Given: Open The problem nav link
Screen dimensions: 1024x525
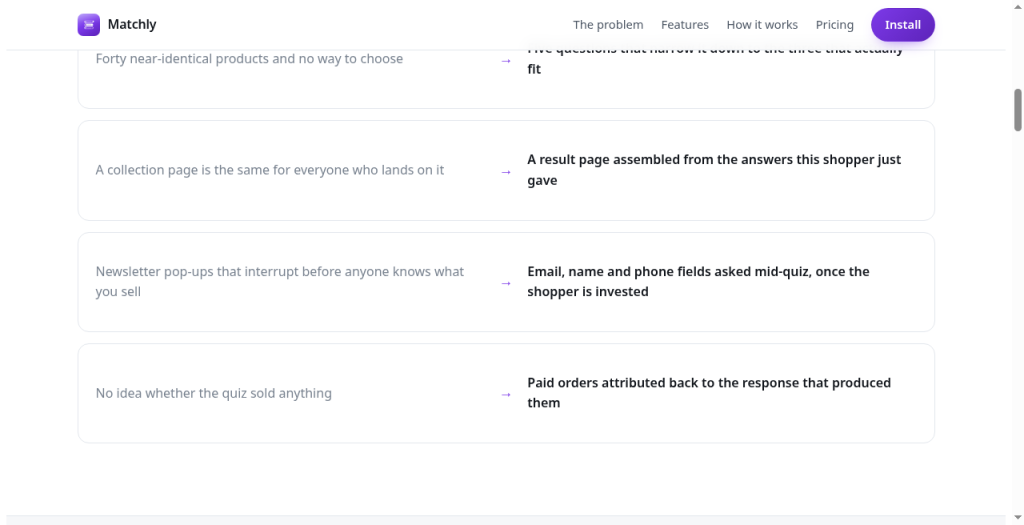Looking at the screenshot, I should pyautogui.click(x=608, y=25).
